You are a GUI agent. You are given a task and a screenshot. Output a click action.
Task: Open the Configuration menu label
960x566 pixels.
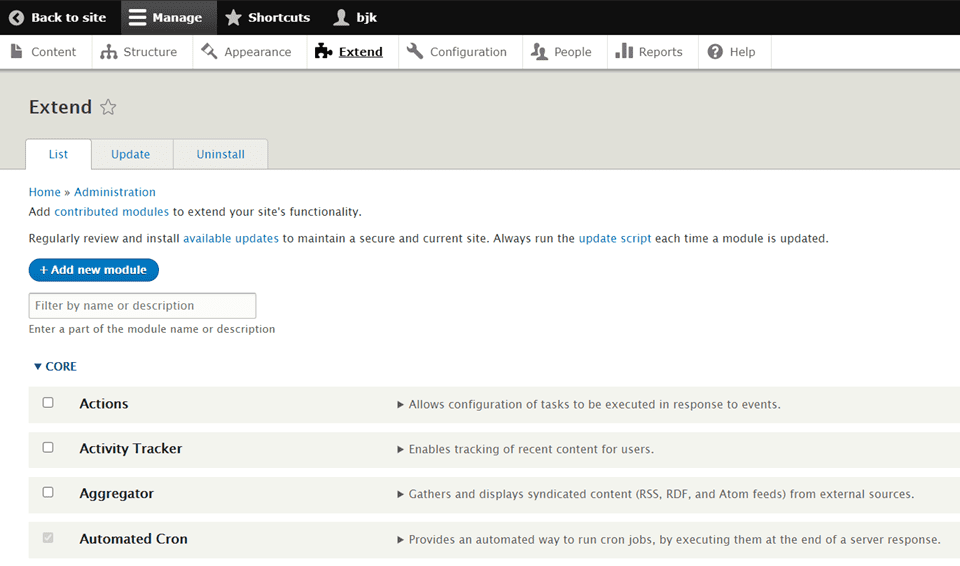(x=468, y=52)
